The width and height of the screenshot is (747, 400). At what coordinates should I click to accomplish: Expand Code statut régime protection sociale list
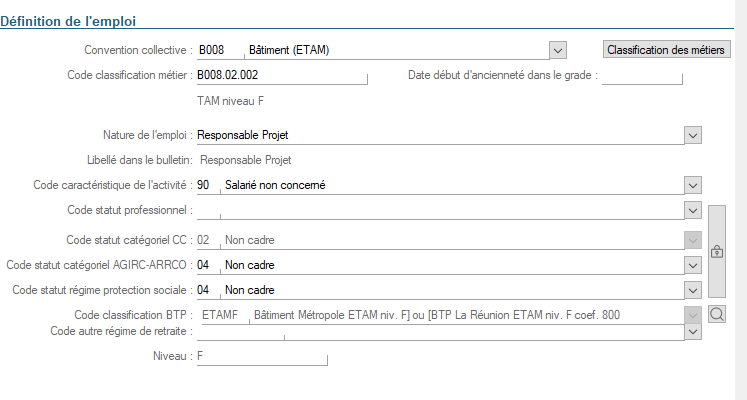[x=693, y=290]
